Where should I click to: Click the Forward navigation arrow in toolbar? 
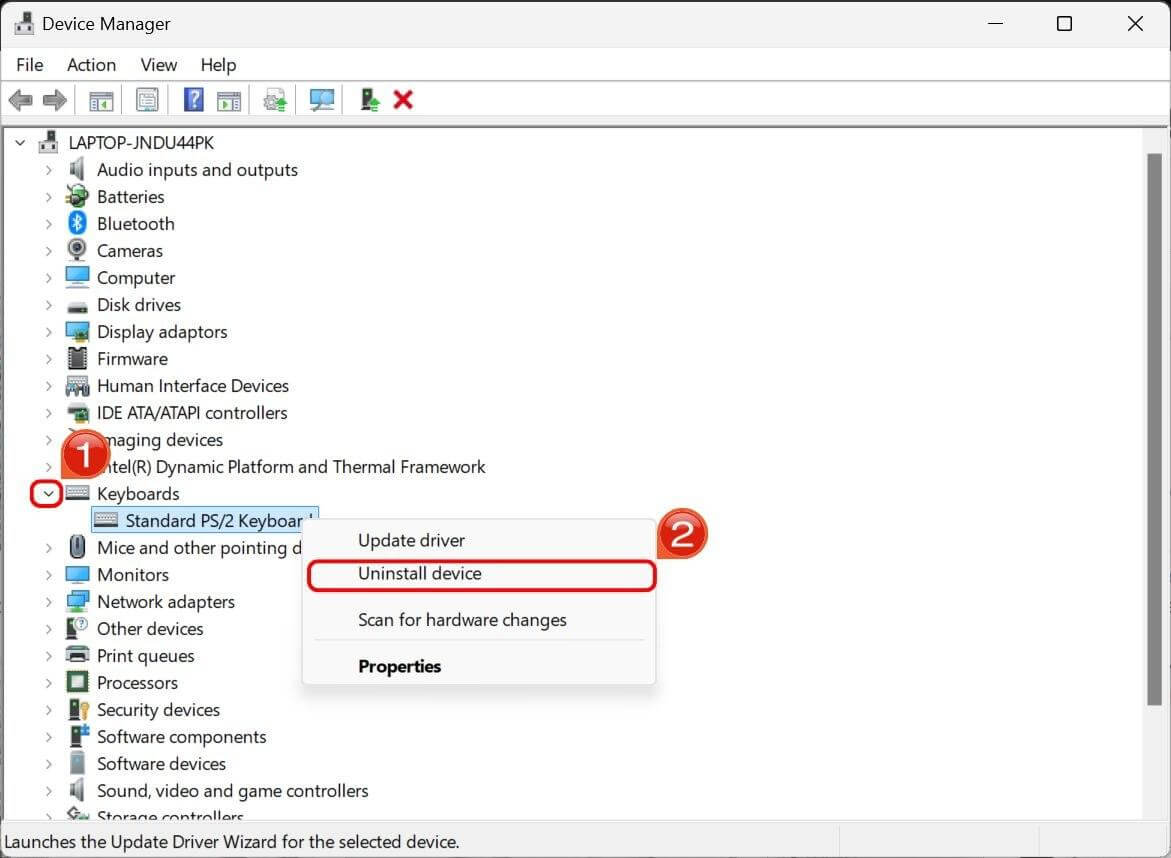click(54, 99)
